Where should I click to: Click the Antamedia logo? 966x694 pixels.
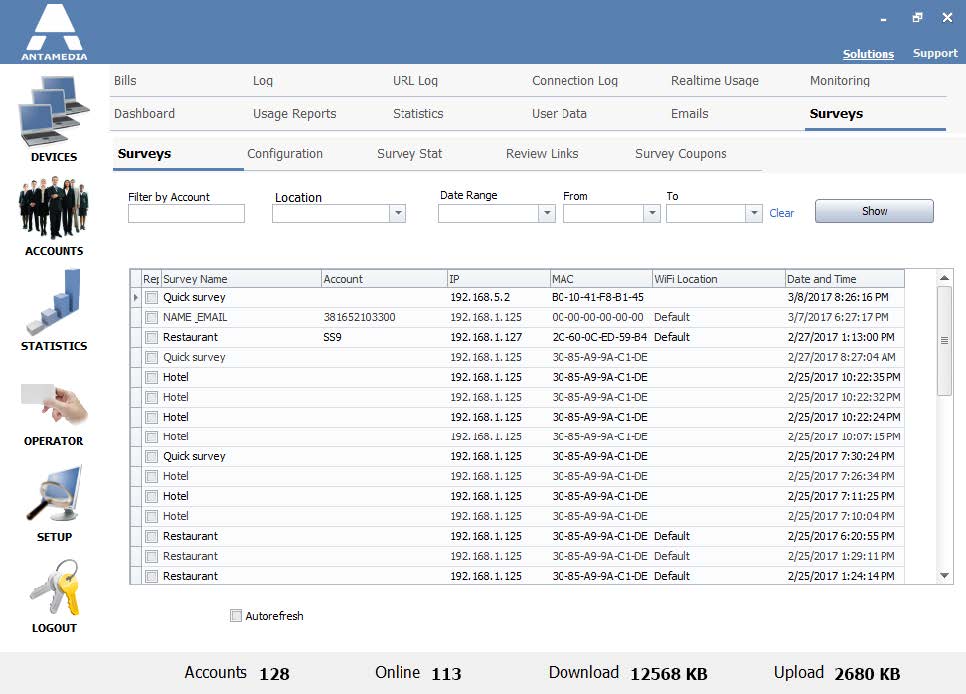54,32
